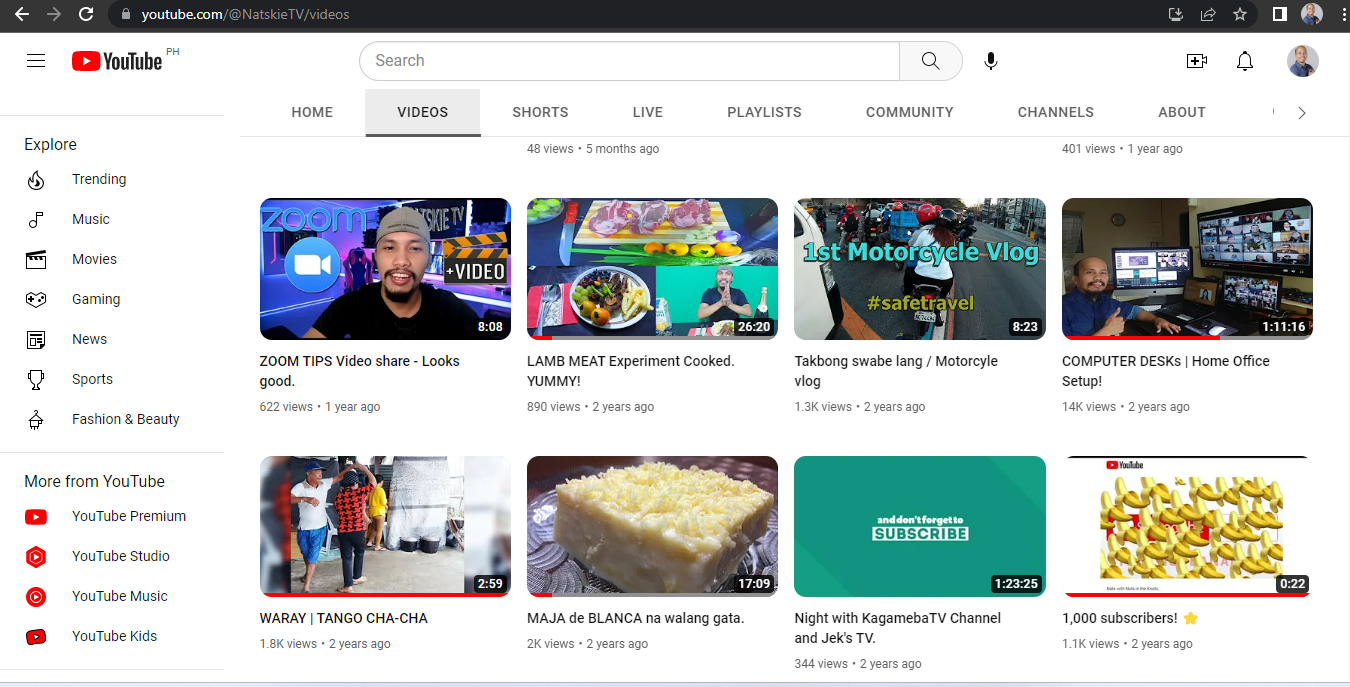The height and width of the screenshot is (687, 1350).
Task: Open the COMMUNITY tab
Action: coord(910,113)
